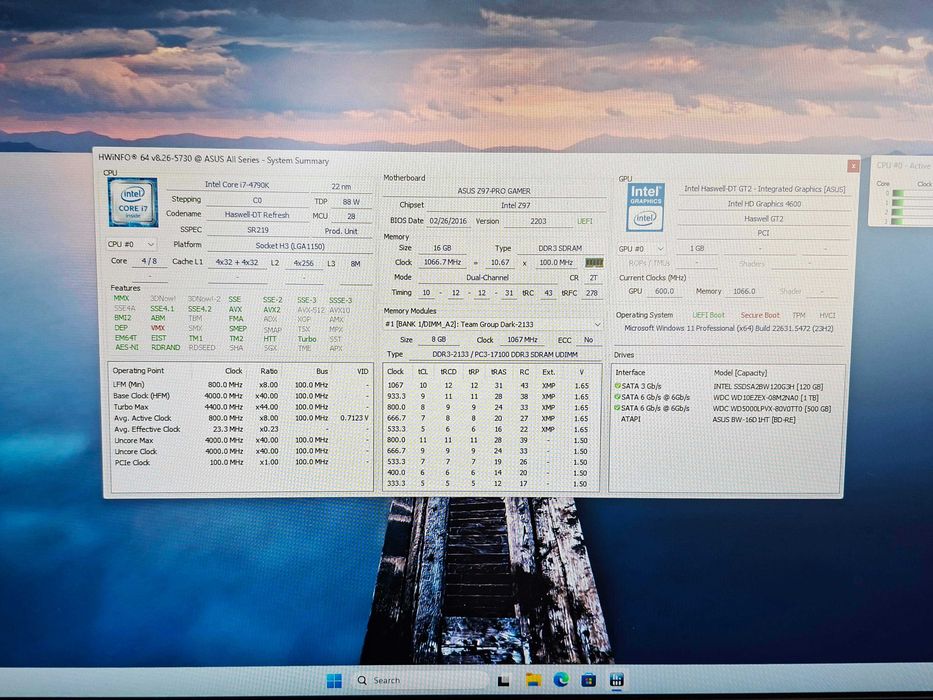Click the SR219 SSPEC value

[257, 230]
